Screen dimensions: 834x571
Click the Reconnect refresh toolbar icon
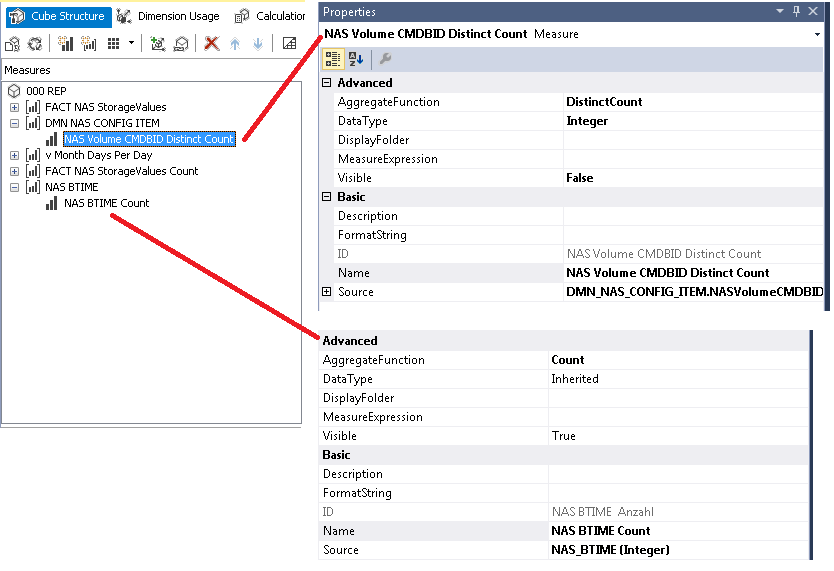tap(35, 44)
